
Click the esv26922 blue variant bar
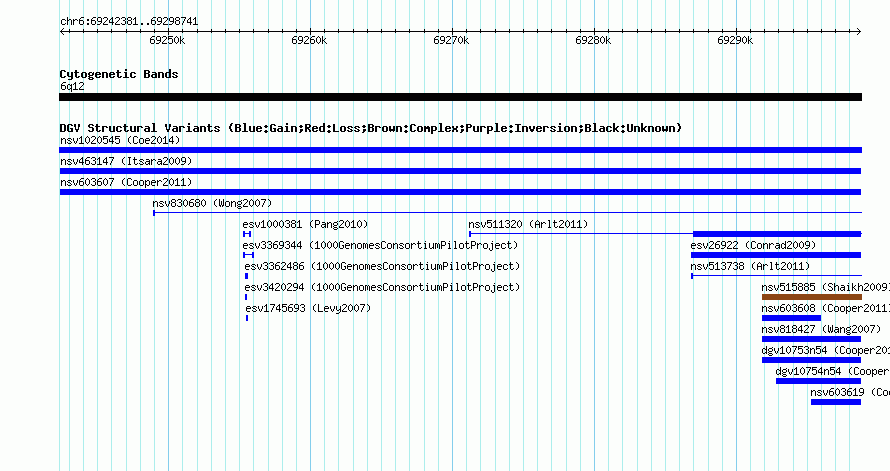(776, 255)
